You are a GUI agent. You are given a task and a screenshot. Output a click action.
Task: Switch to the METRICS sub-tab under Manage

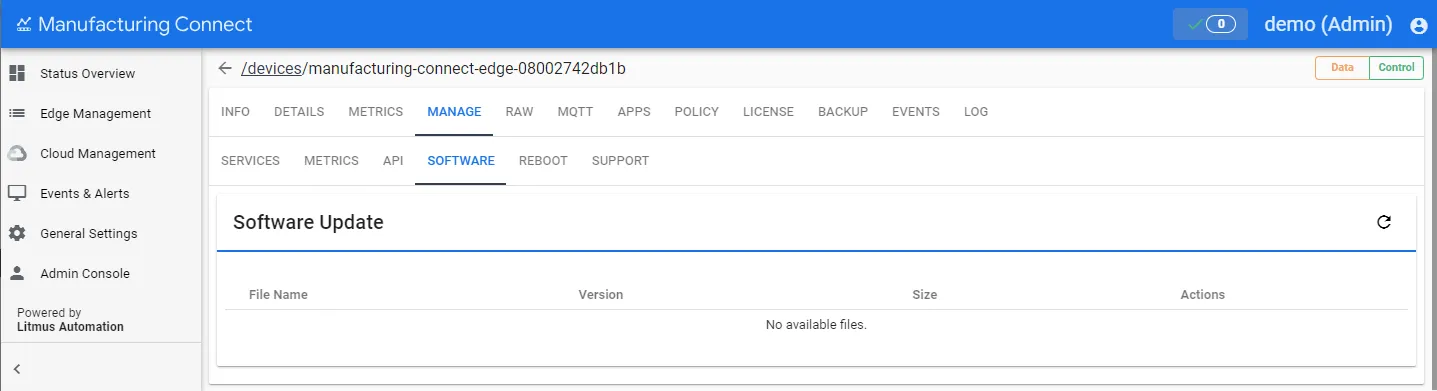331,161
